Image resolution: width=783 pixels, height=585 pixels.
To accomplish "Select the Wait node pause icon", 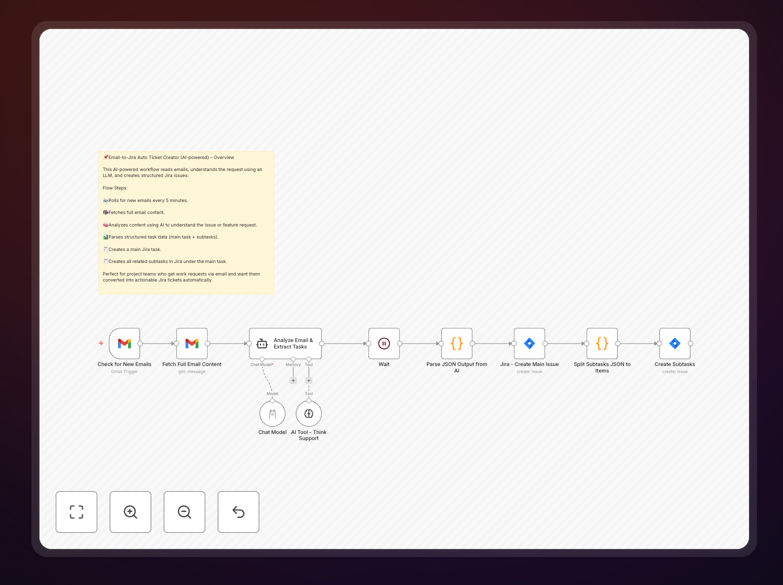I will coord(384,343).
